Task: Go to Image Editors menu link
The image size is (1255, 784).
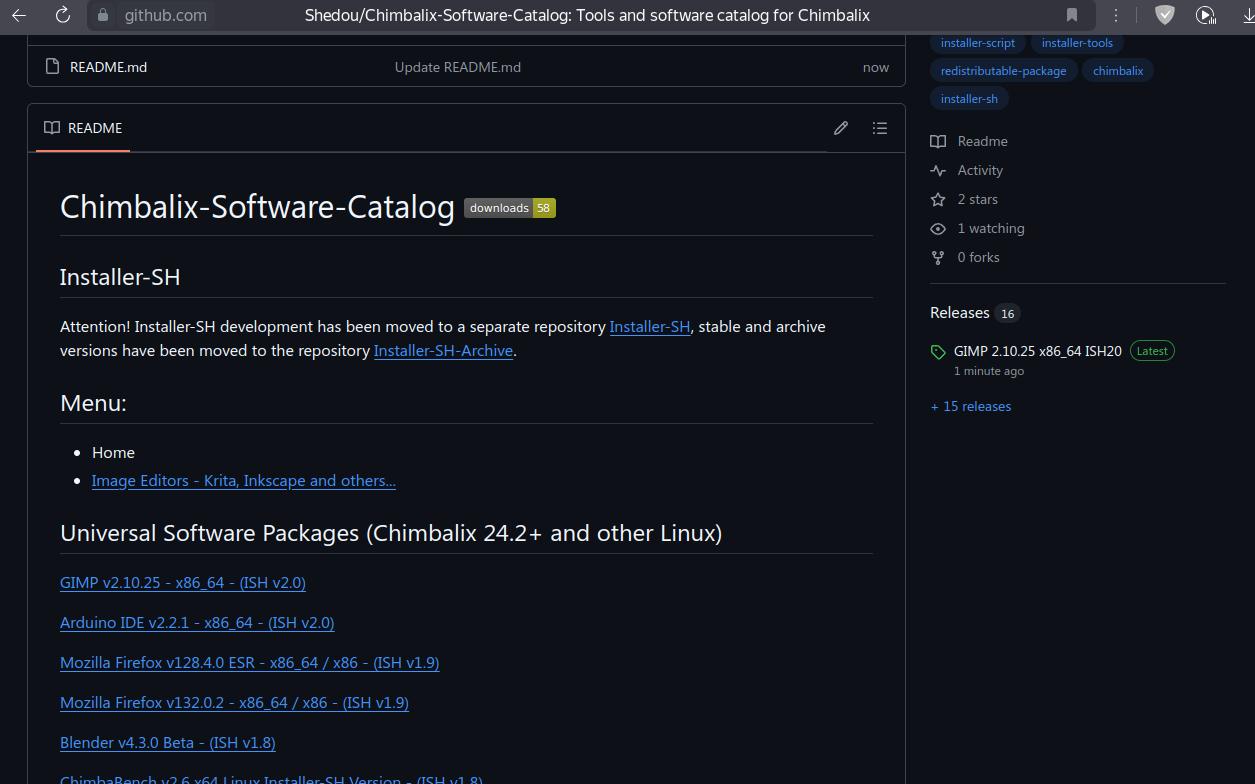Action: coord(243,481)
